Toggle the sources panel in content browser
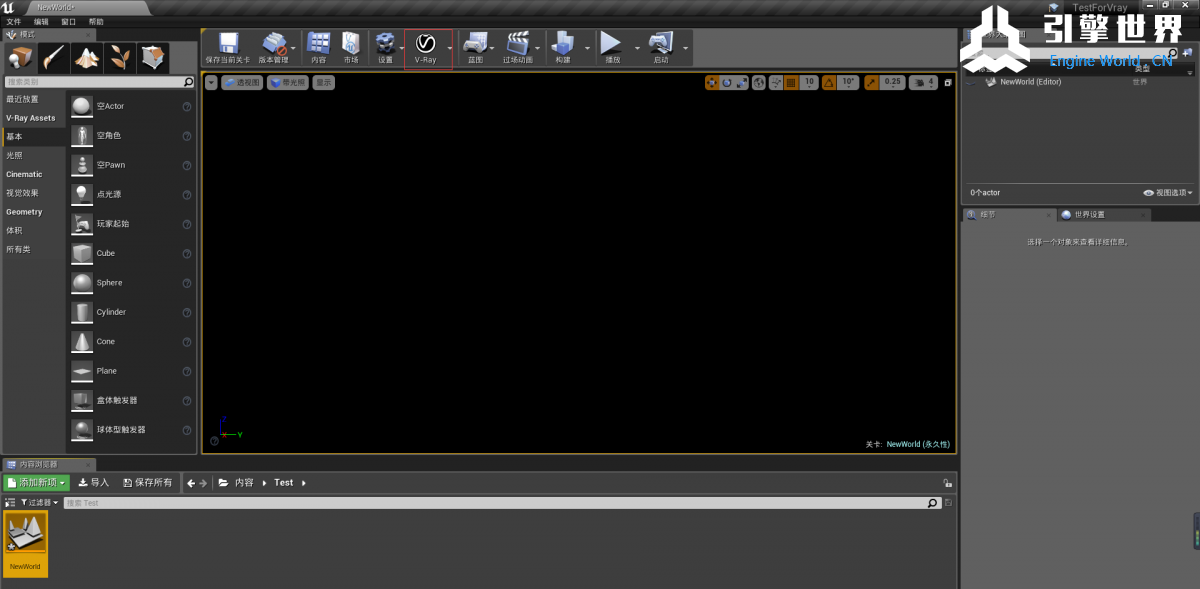The height and width of the screenshot is (589, 1200). 10,503
